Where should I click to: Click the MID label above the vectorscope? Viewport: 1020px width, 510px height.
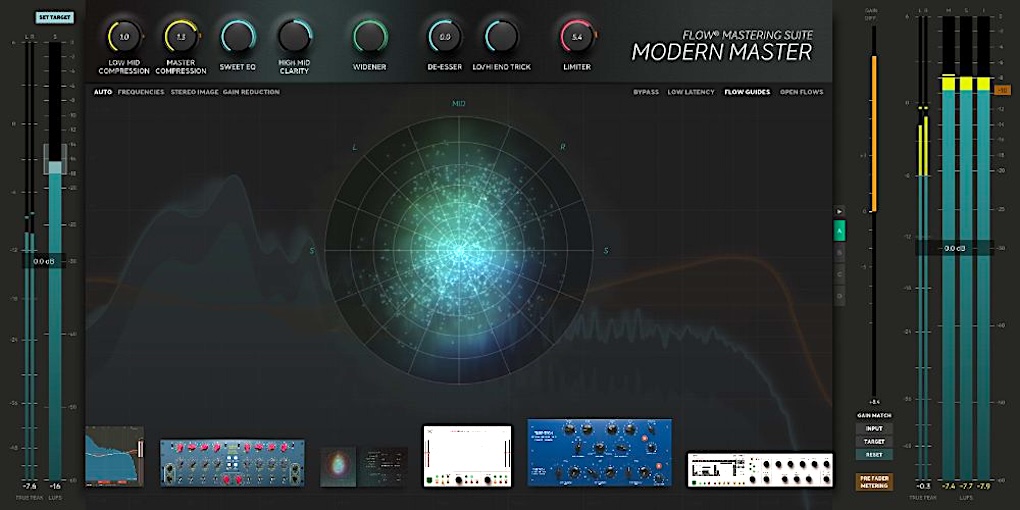point(459,104)
